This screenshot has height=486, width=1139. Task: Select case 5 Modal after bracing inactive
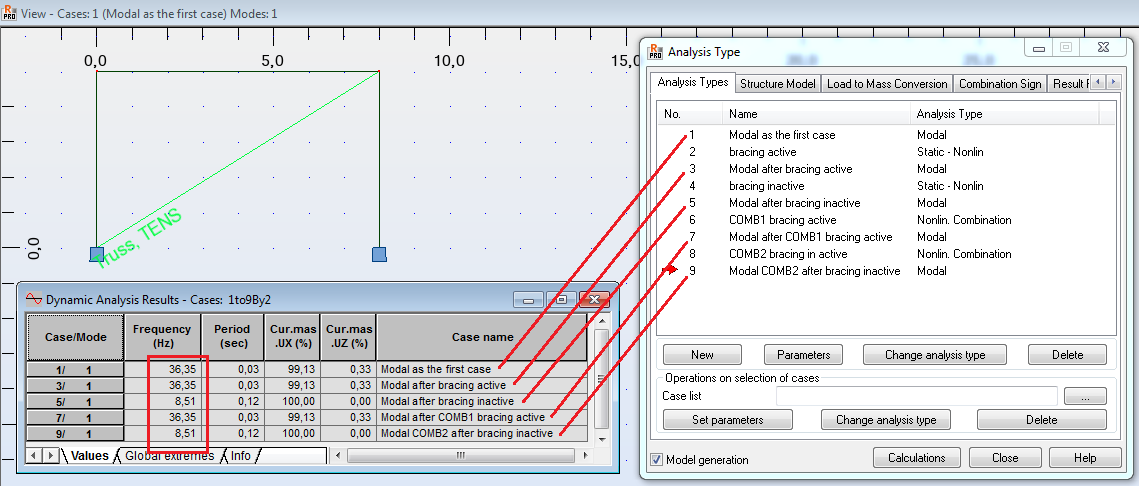tap(885, 203)
